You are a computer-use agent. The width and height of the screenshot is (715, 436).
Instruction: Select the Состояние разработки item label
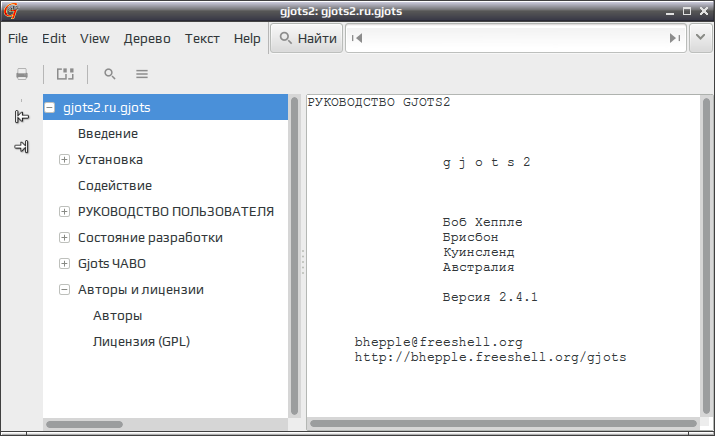tap(150, 238)
